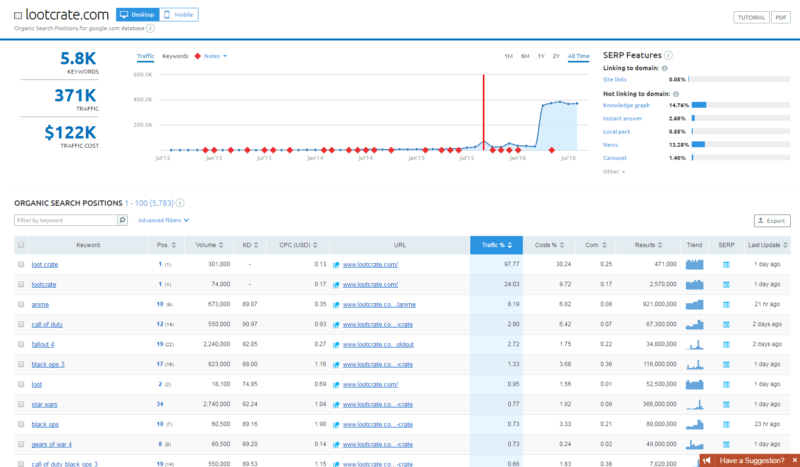
Task: Expand the Advanced filters dropdown
Action: tap(163, 220)
